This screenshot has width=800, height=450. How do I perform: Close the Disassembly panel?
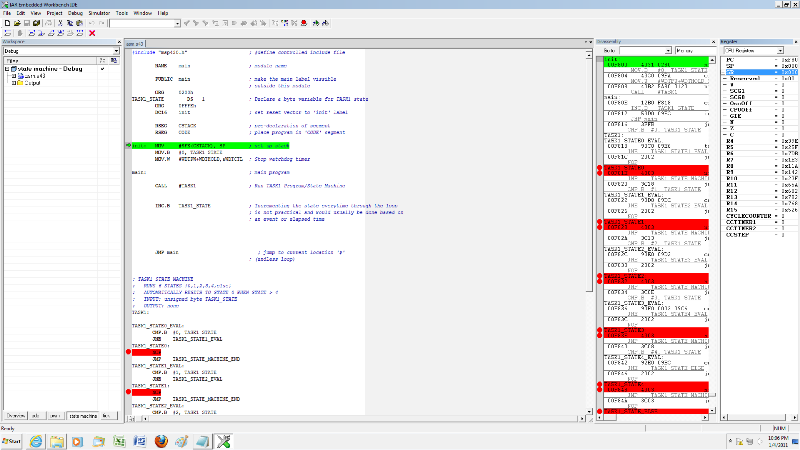coord(714,41)
